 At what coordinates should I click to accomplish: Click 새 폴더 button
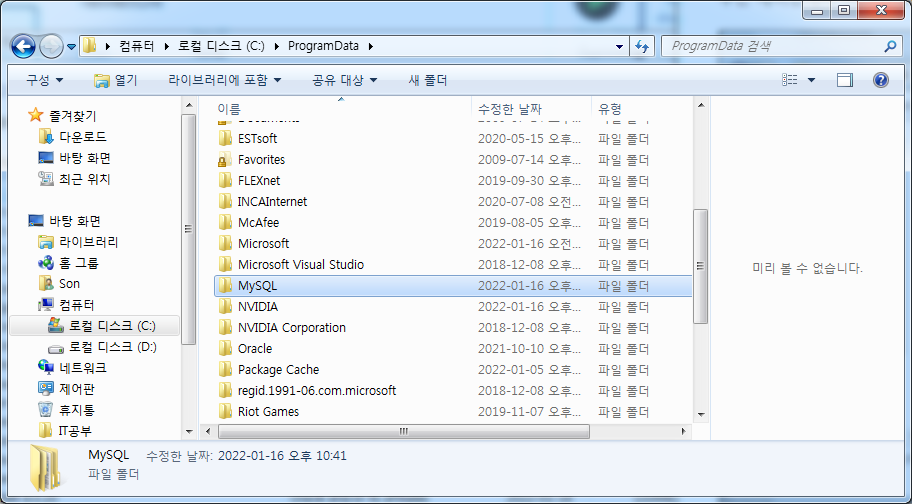pyautogui.click(x=428, y=80)
